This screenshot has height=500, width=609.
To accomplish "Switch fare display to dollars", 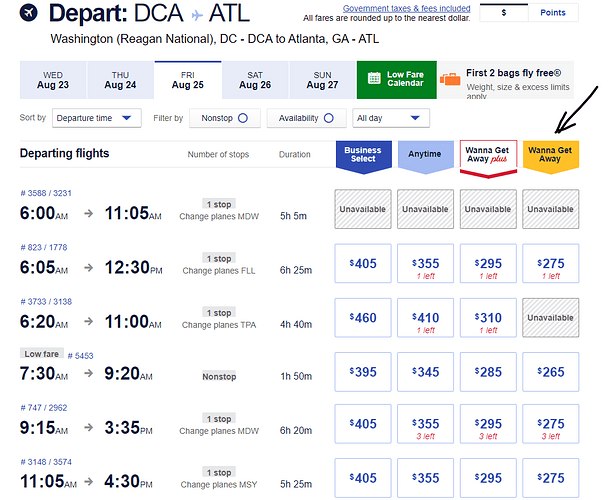I will click(x=503, y=13).
